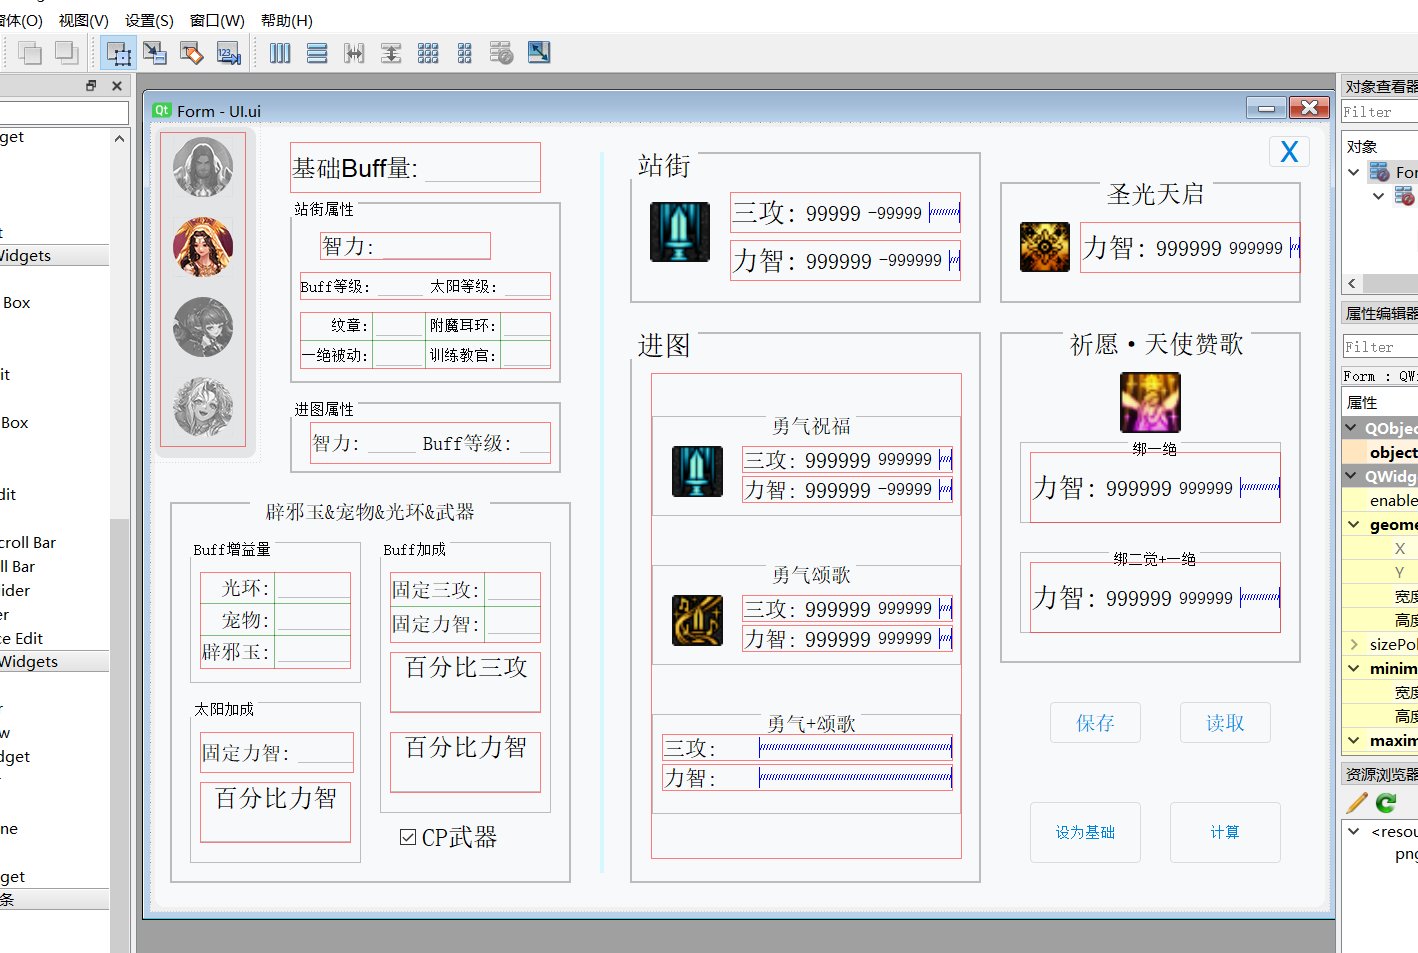Collapse the geometry property

(1354, 524)
